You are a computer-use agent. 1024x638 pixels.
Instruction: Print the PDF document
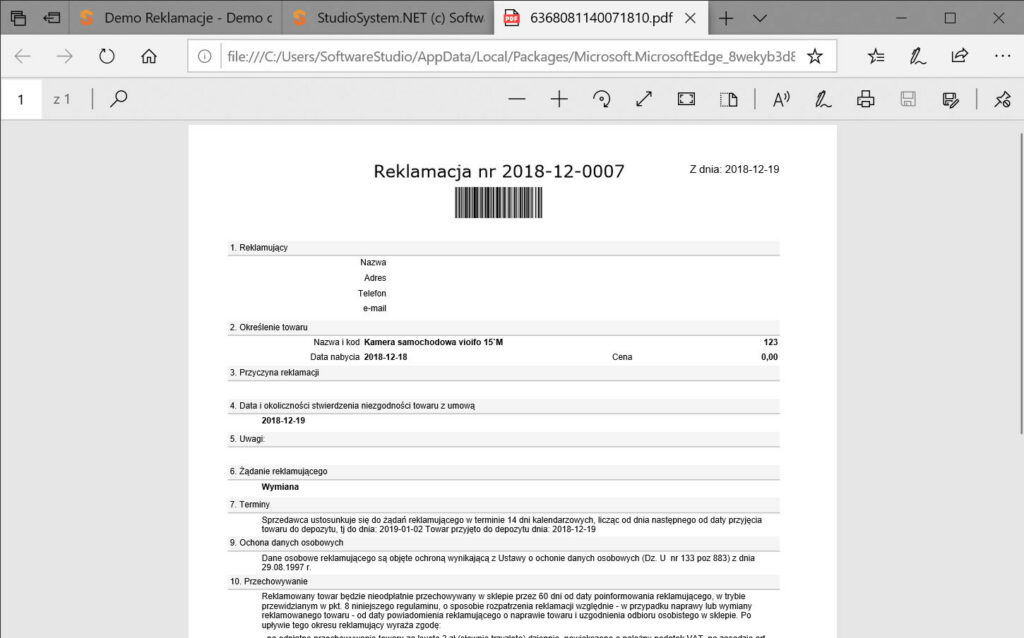[866, 99]
